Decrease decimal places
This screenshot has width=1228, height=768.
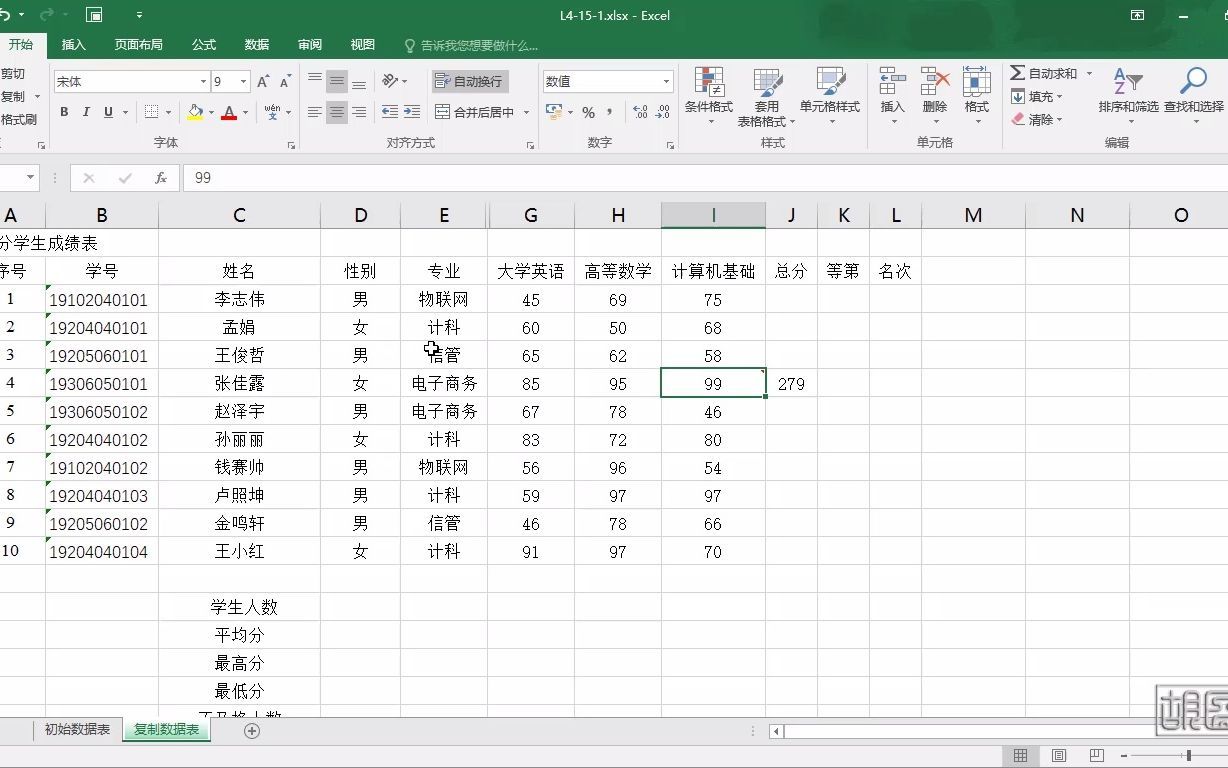[x=662, y=112]
